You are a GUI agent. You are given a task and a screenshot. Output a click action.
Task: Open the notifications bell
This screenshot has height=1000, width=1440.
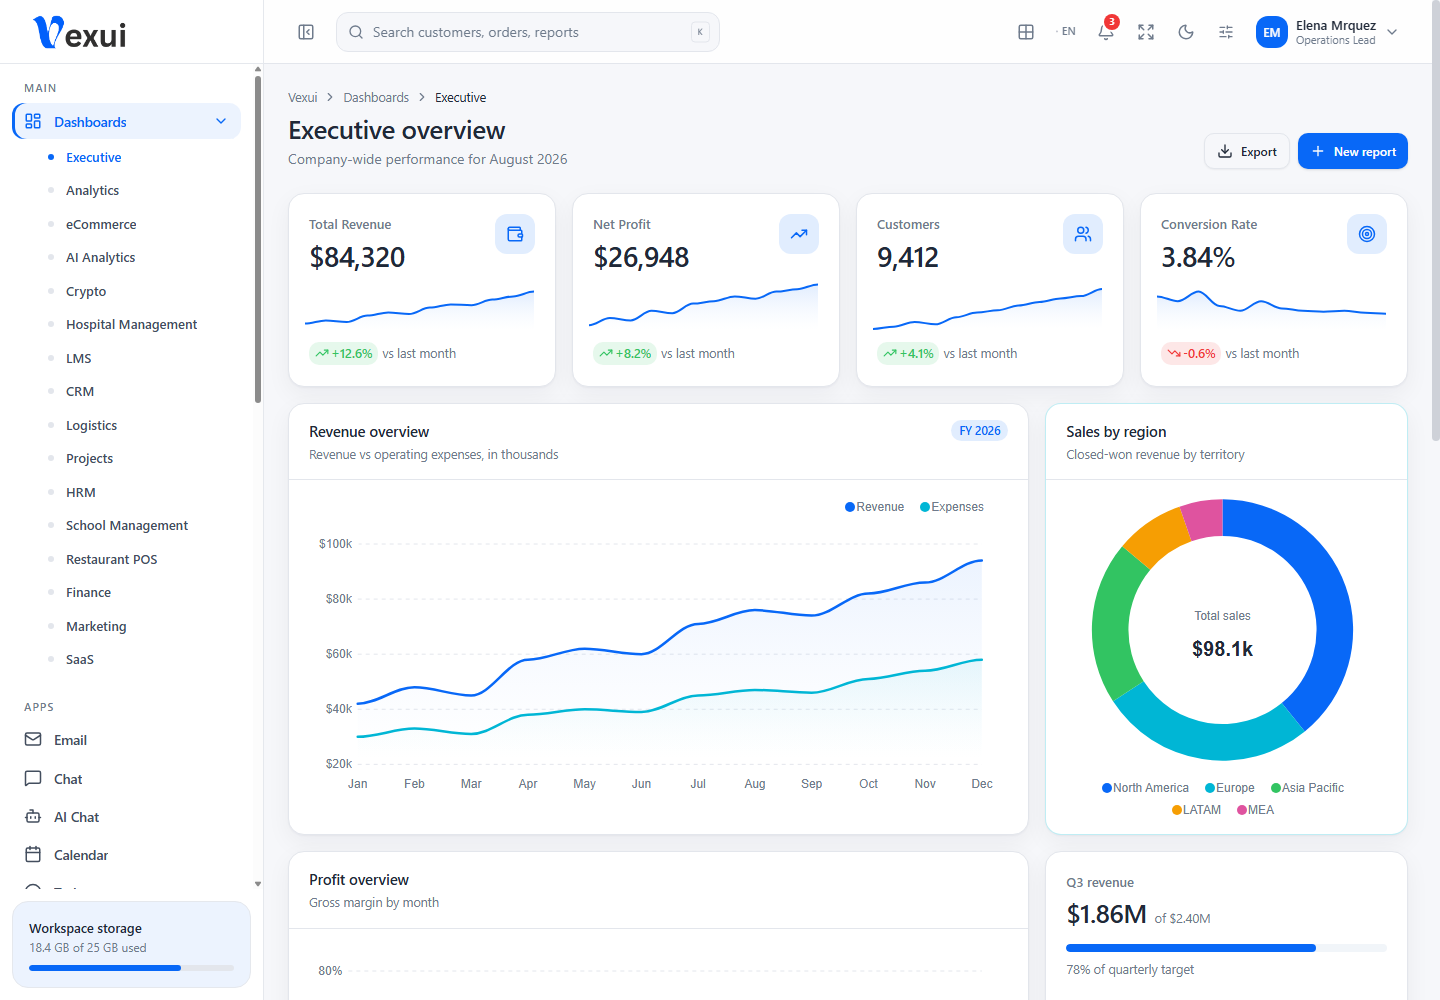1106,32
